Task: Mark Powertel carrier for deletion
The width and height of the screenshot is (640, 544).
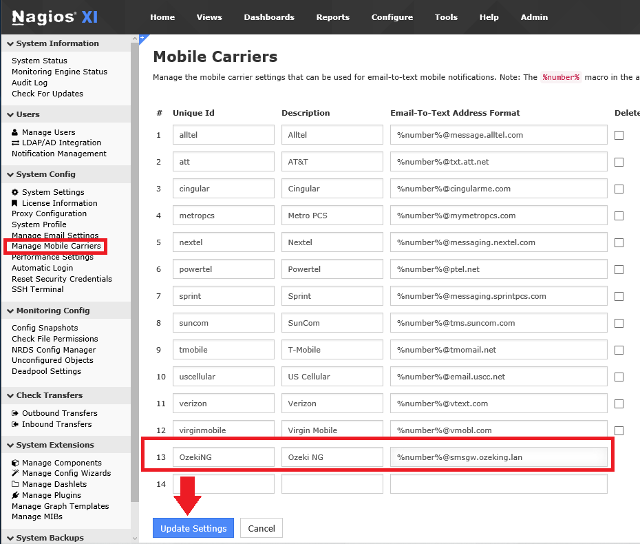Action: pos(619,269)
